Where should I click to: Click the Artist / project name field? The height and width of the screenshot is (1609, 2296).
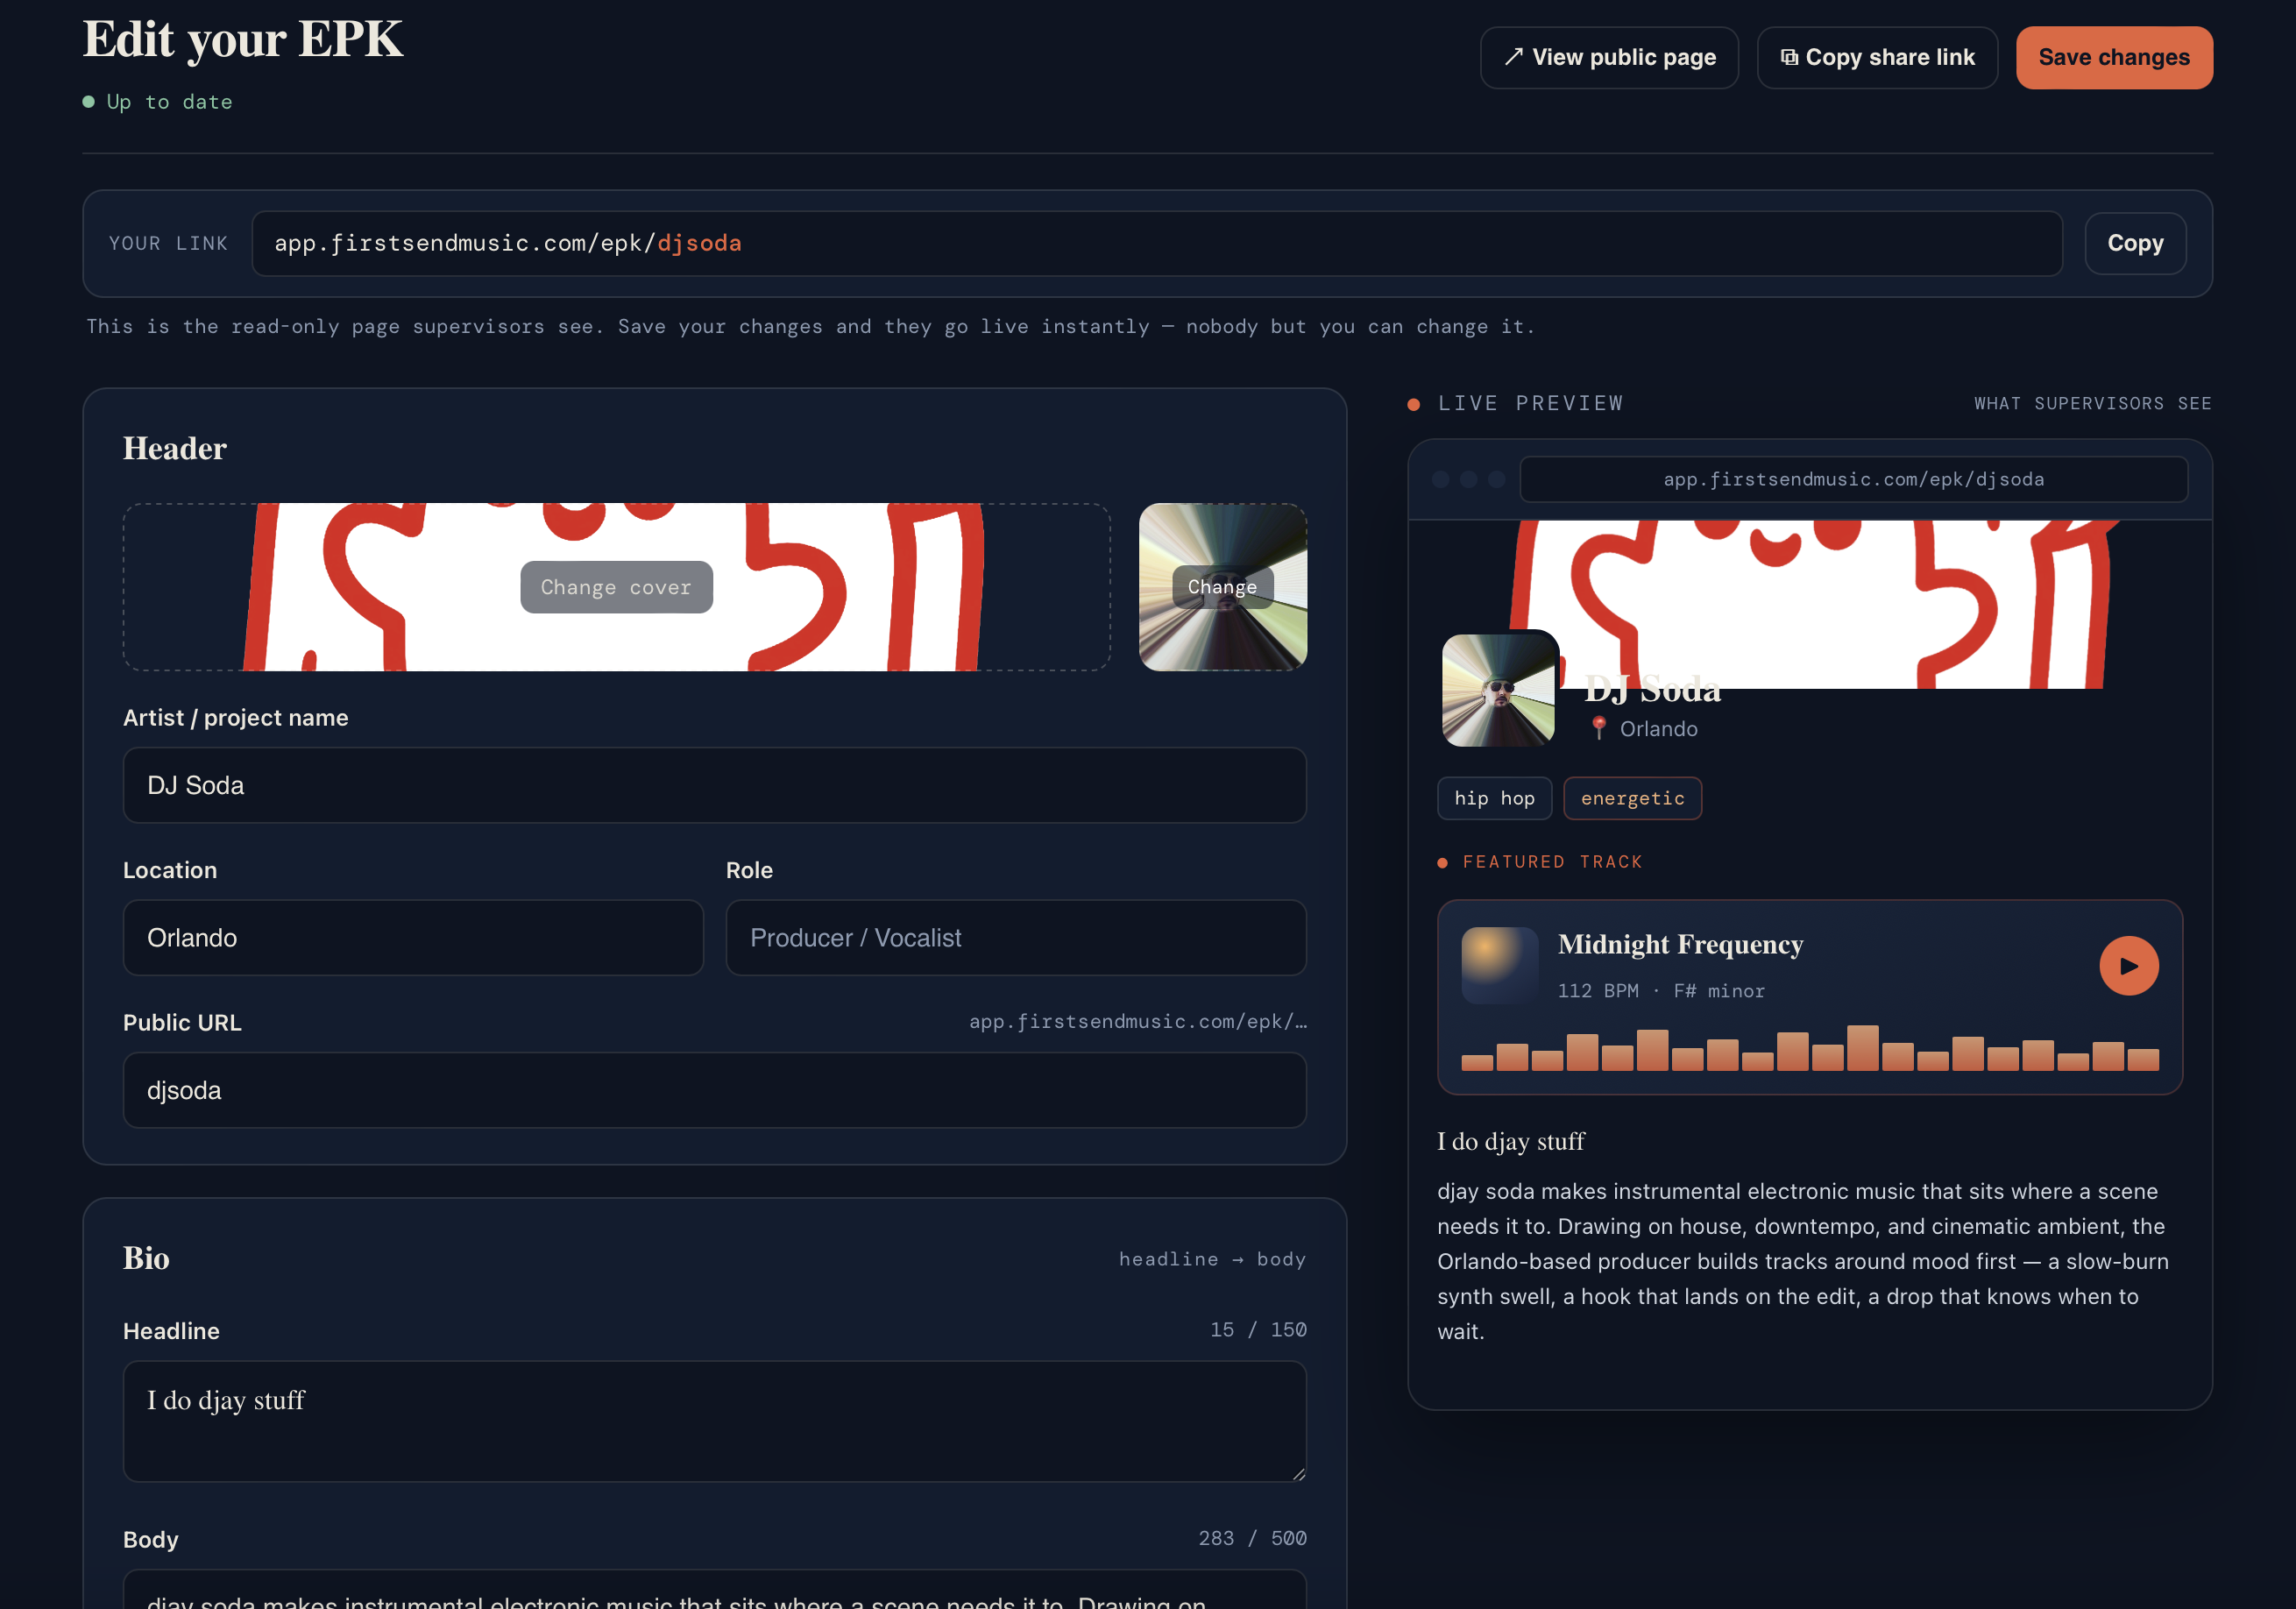pyautogui.click(x=714, y=785)
